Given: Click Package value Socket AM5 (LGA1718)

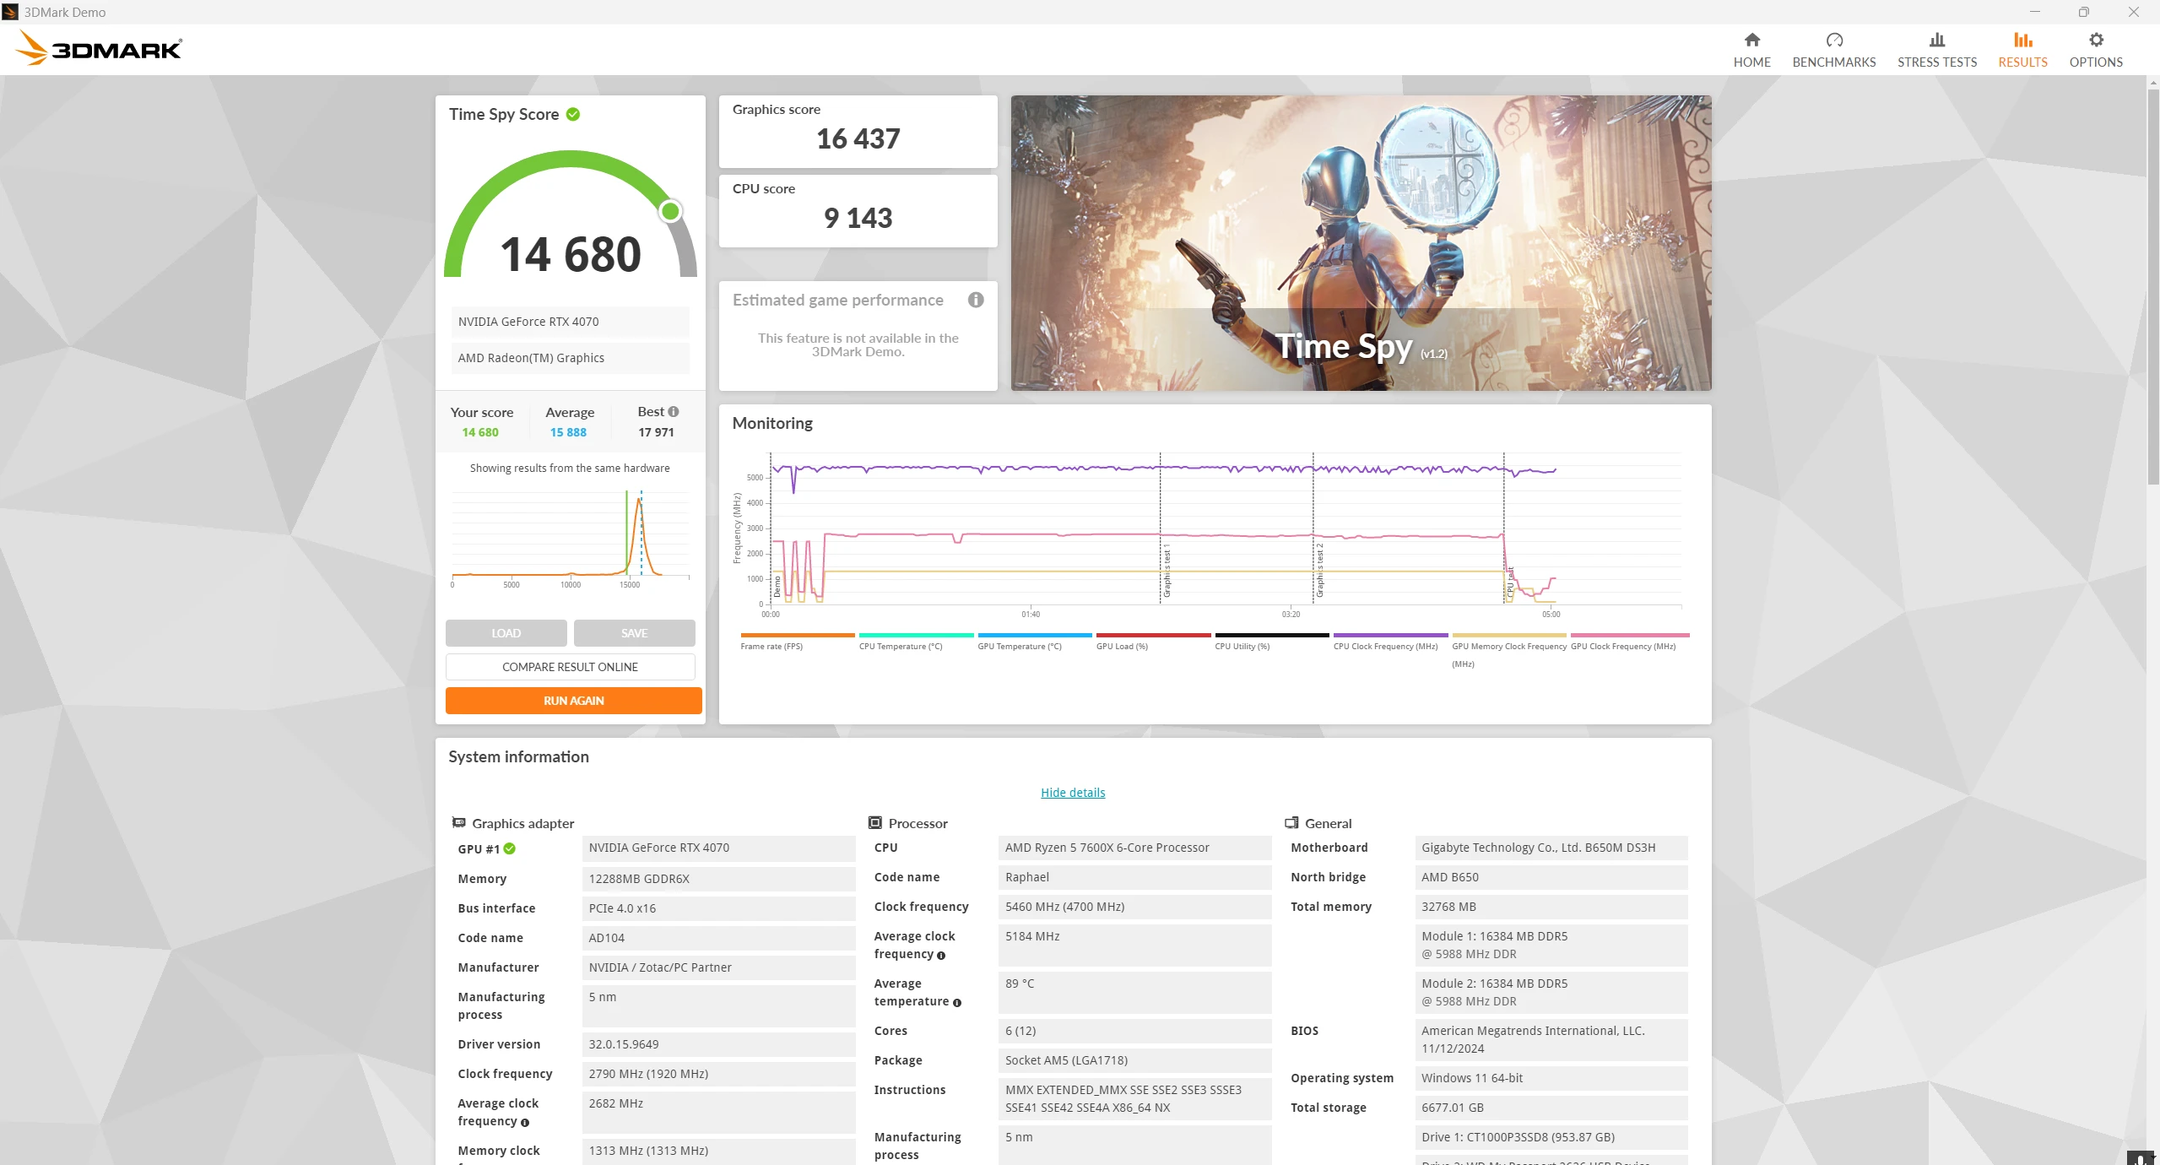Looking at the screenshot, I should click(1135, 1060).
